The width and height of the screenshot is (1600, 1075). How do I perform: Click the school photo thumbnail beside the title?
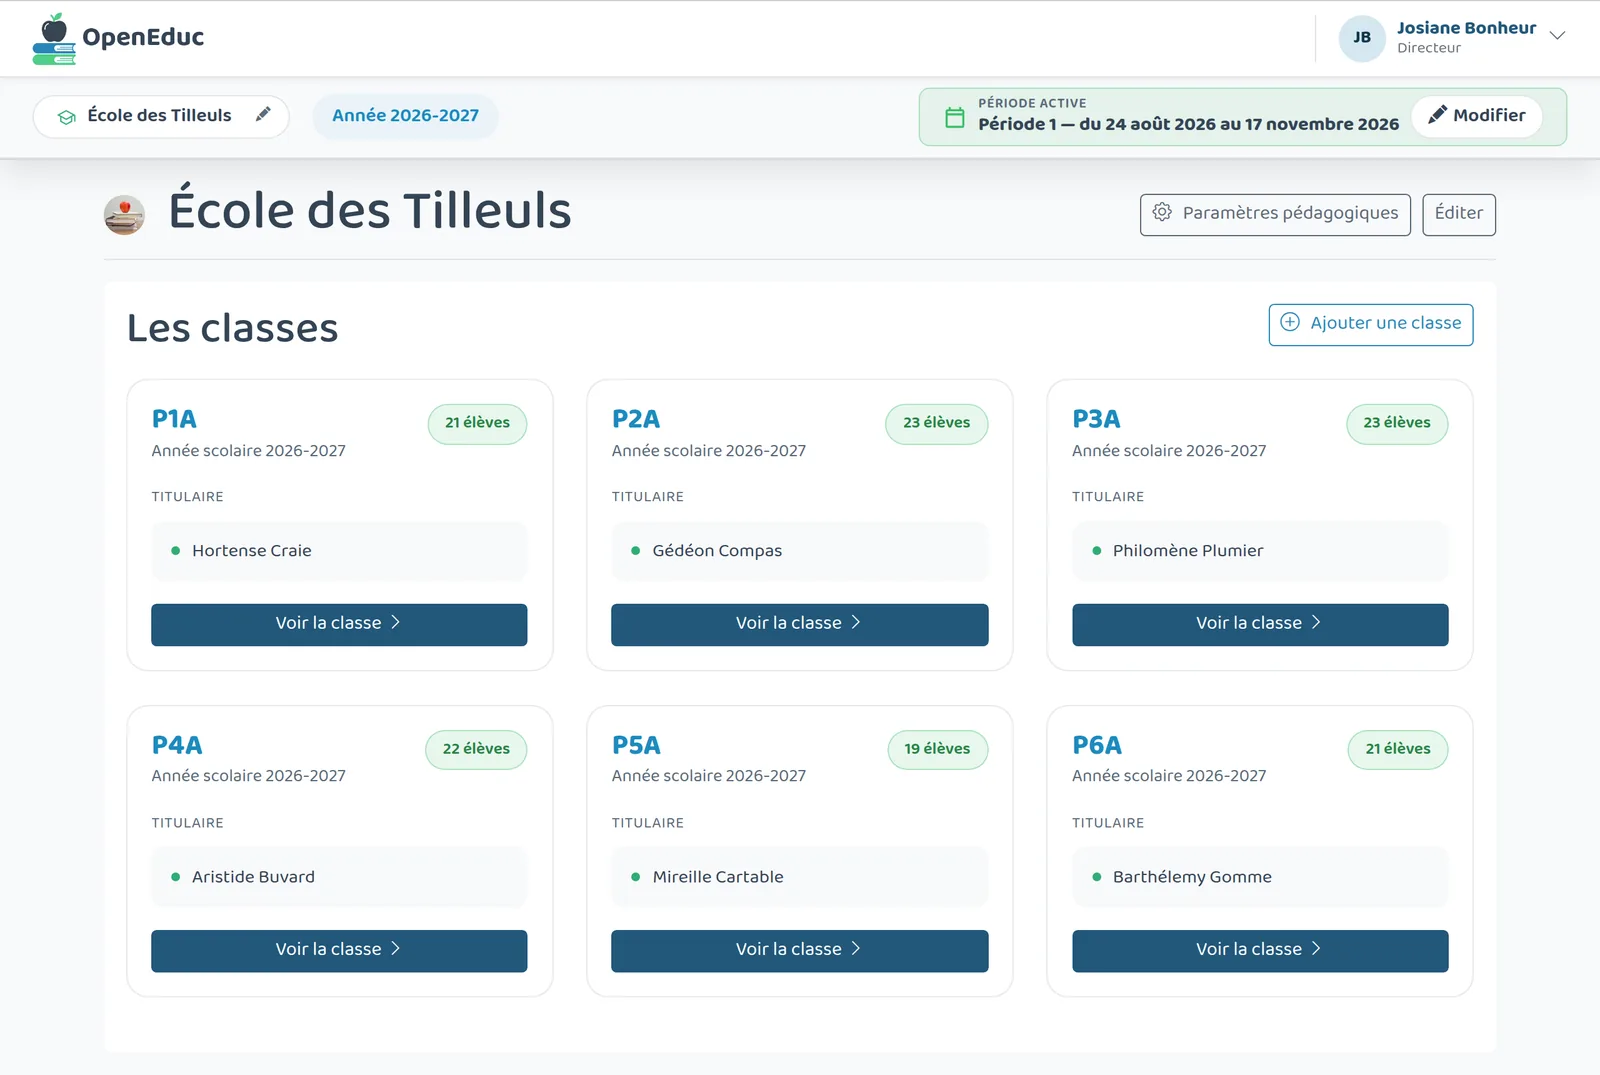pos(124,214)
